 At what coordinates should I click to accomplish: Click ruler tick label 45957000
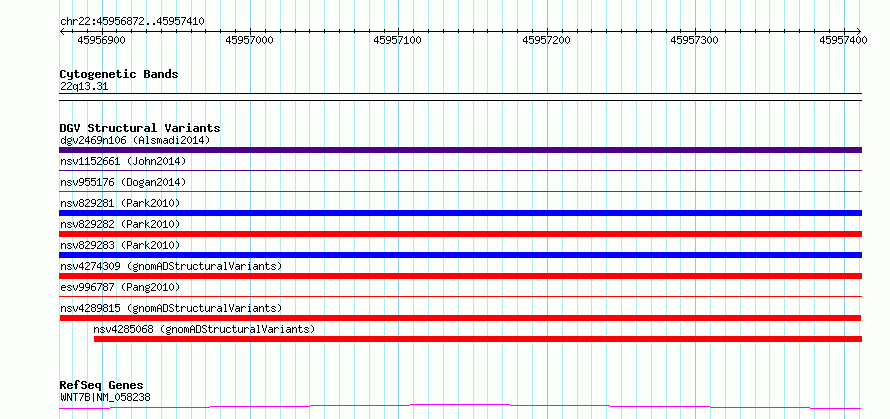(250, 40)
